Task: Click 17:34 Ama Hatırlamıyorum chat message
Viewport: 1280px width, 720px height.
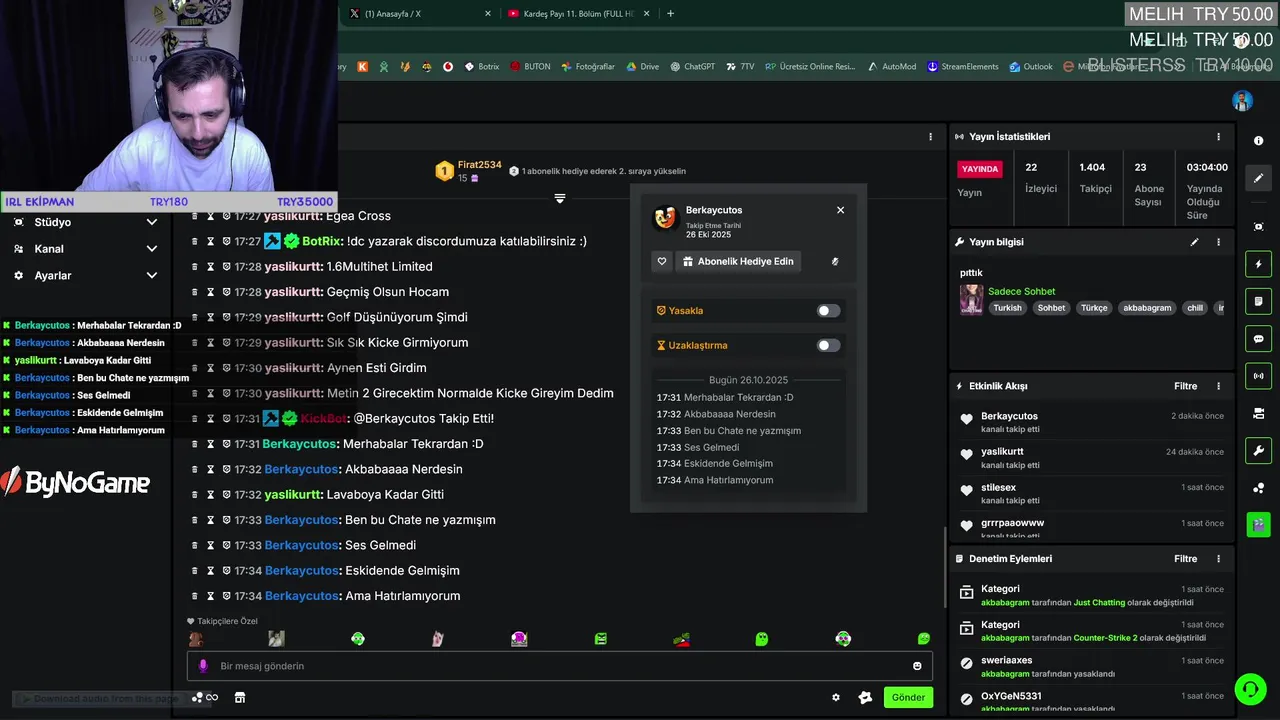Action: tap(326, 596)
